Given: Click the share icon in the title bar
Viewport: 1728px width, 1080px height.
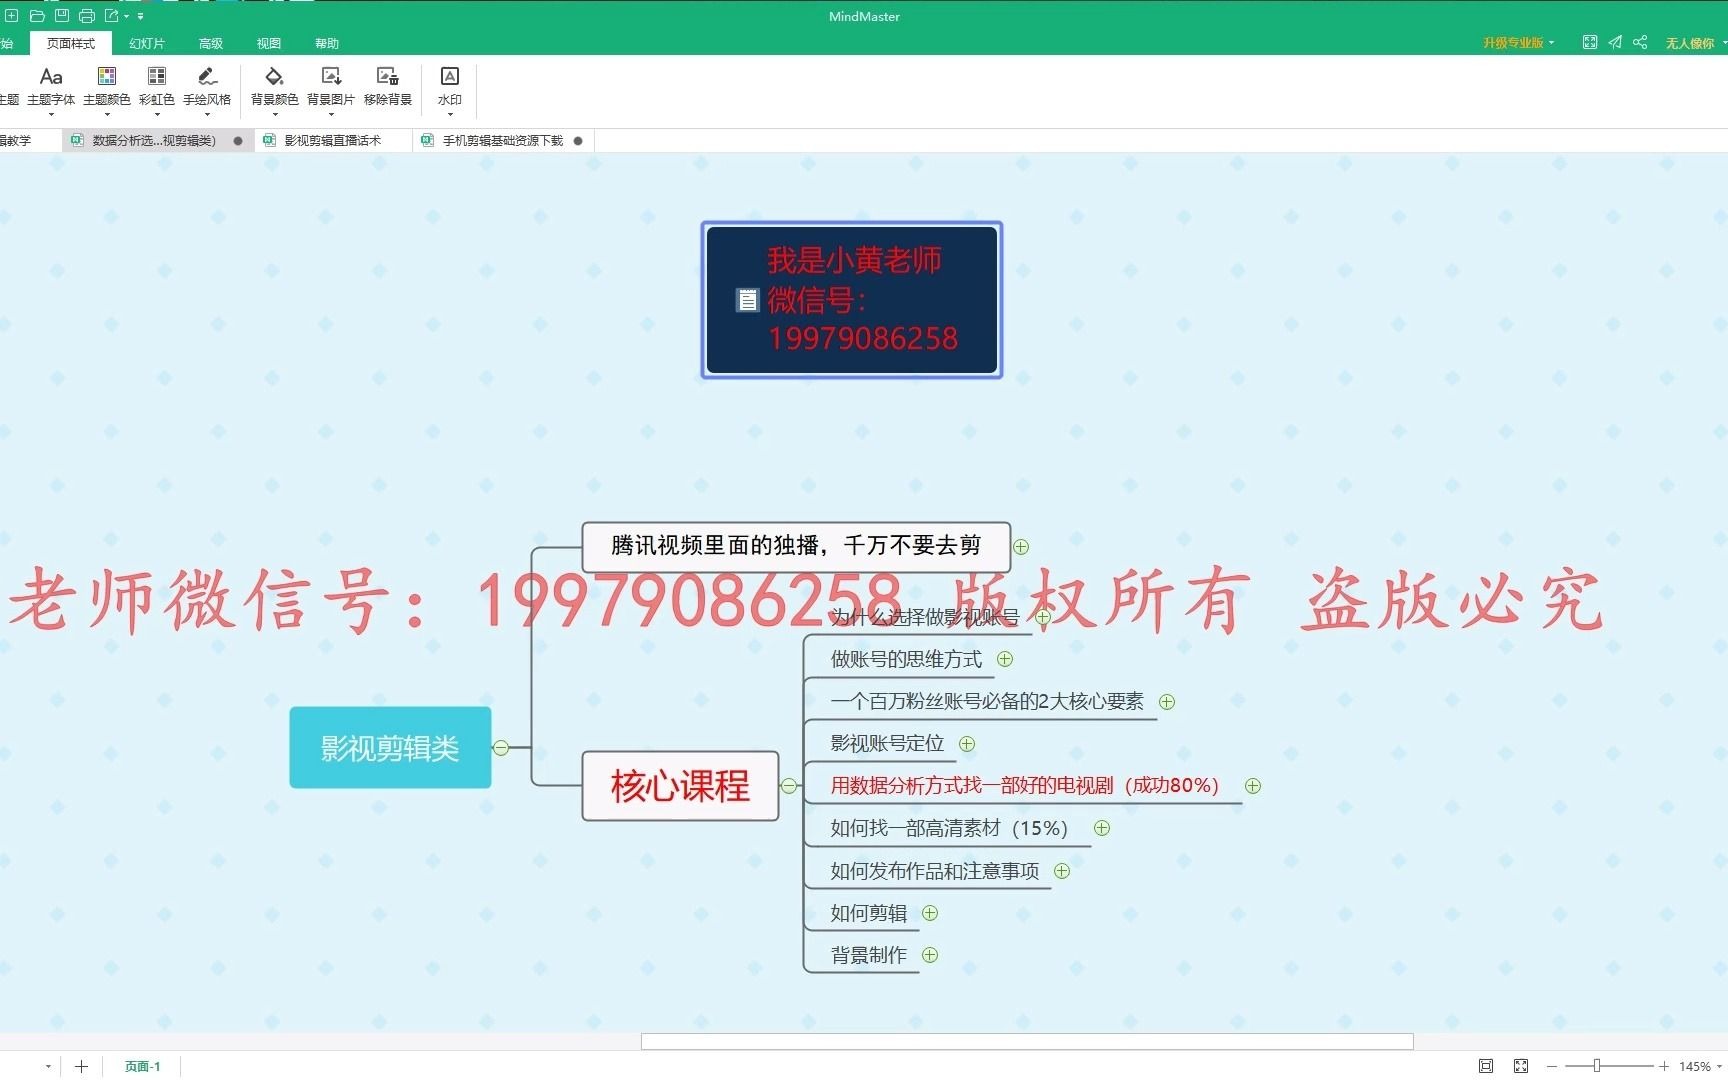Looking at the screenshot, I should [x=1640, y=42].
